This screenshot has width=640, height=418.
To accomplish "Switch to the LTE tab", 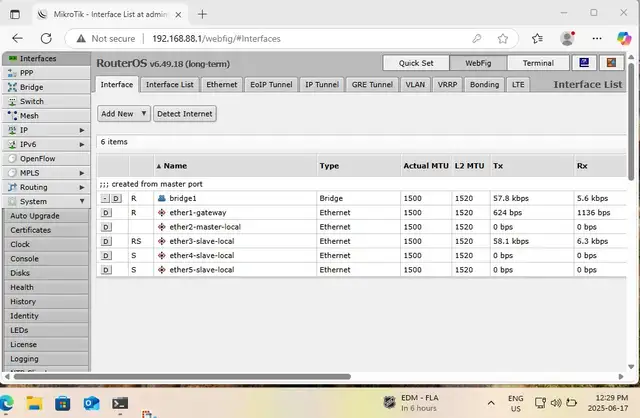I will (x=518, y=84).
